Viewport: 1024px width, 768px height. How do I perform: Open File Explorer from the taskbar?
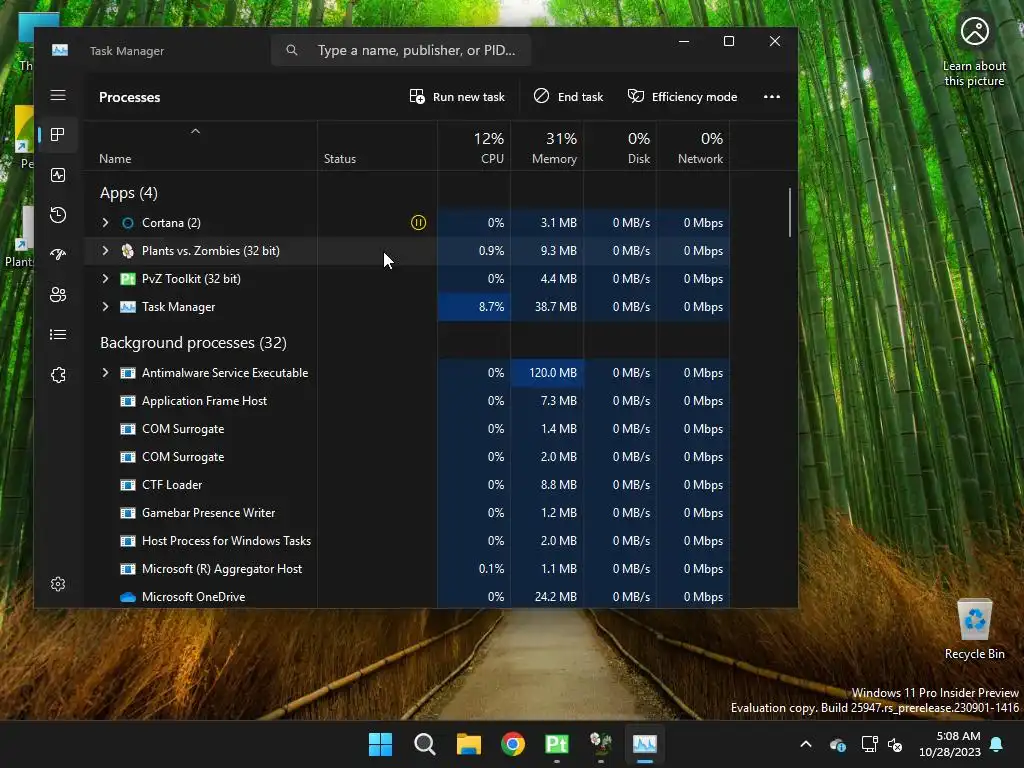click(x=469, y=744)
